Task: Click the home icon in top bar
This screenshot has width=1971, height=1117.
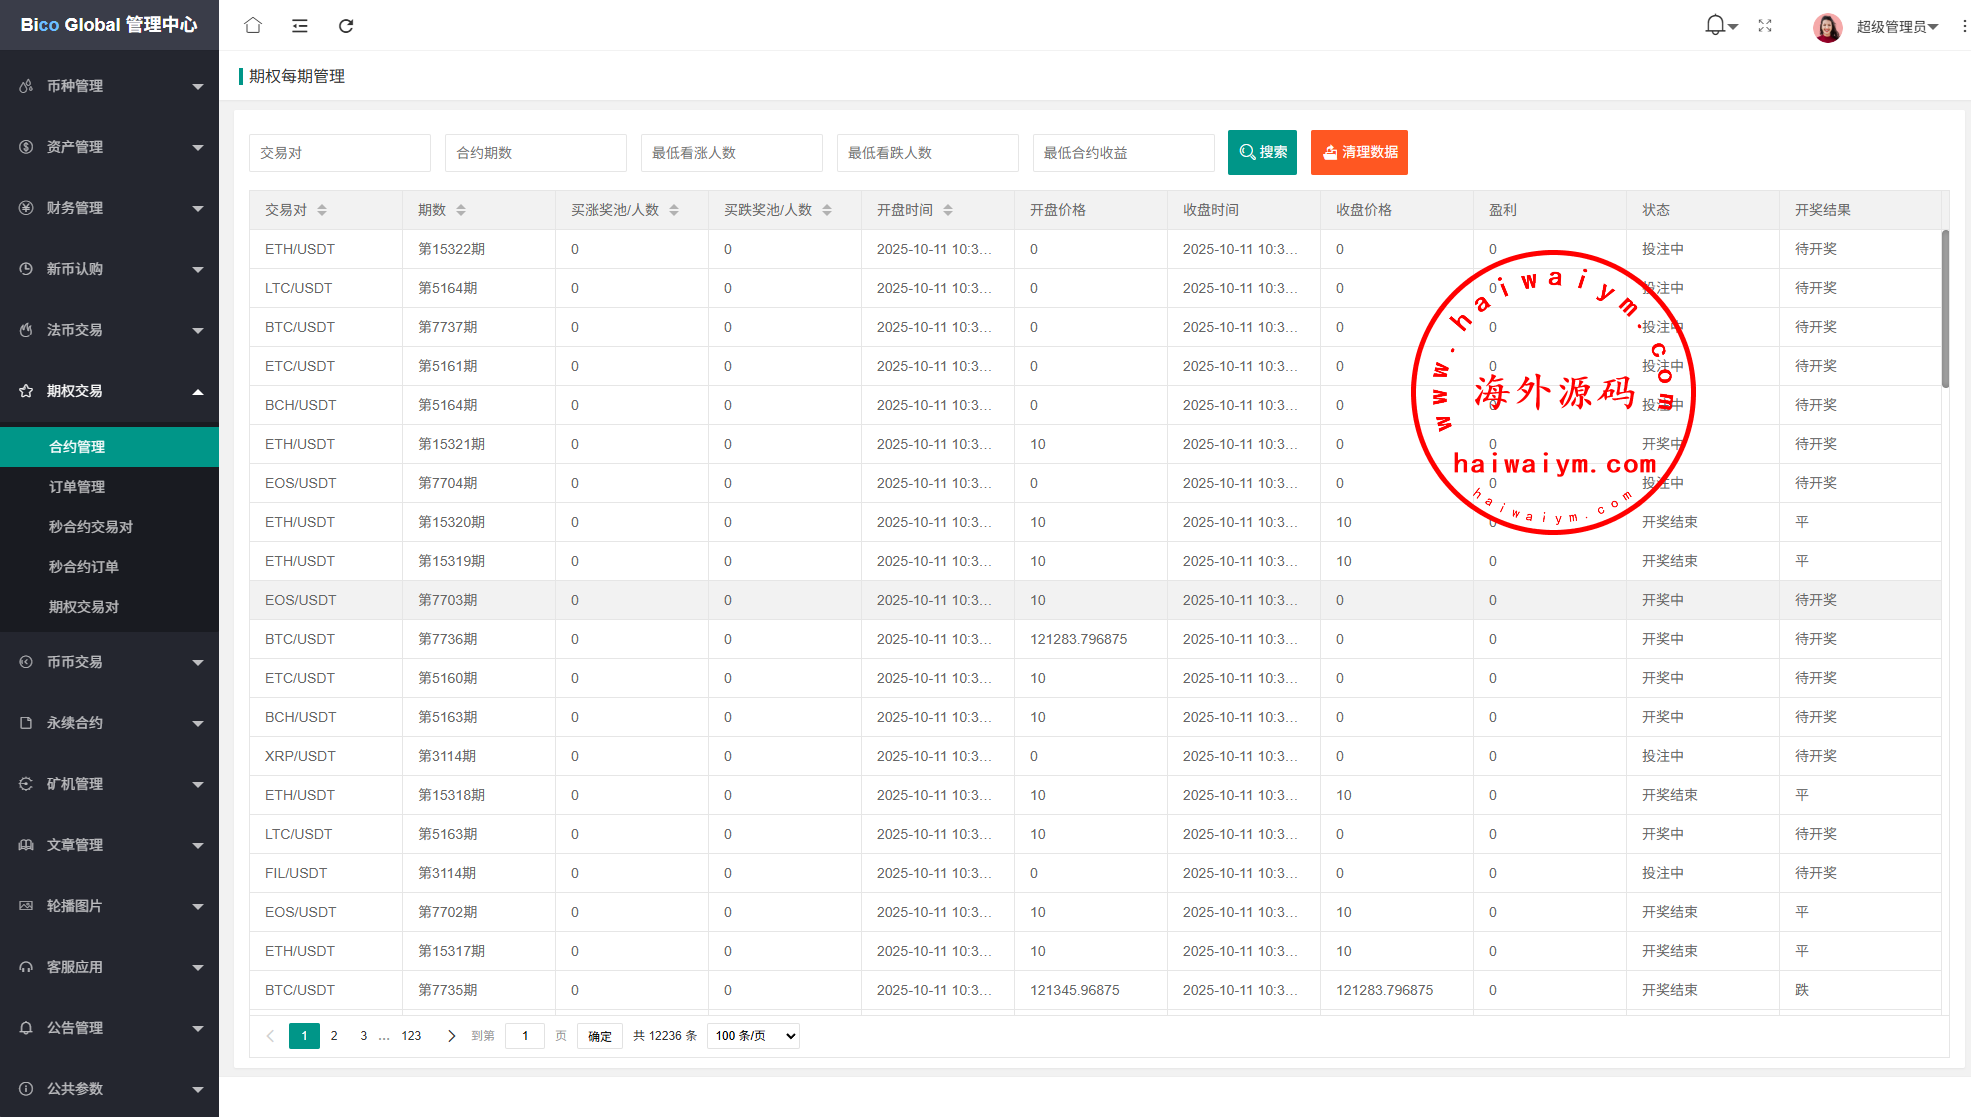Action: [x=253, y=25]
